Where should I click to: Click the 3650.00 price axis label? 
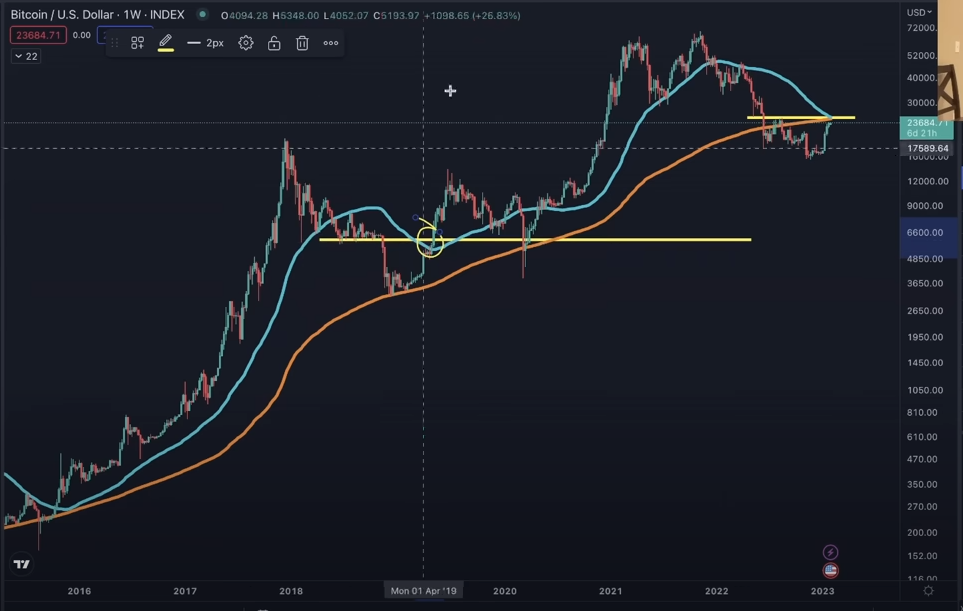coord(925,283)
